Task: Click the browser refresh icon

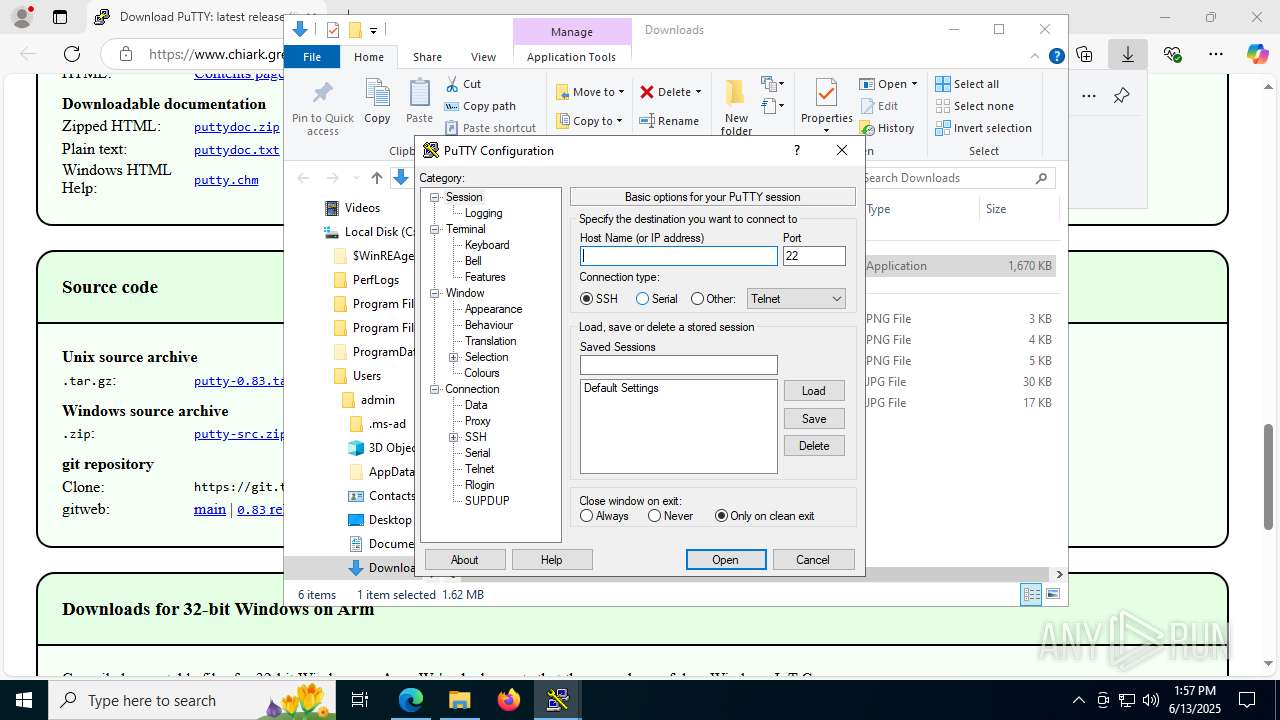Action: click(72, 54)
